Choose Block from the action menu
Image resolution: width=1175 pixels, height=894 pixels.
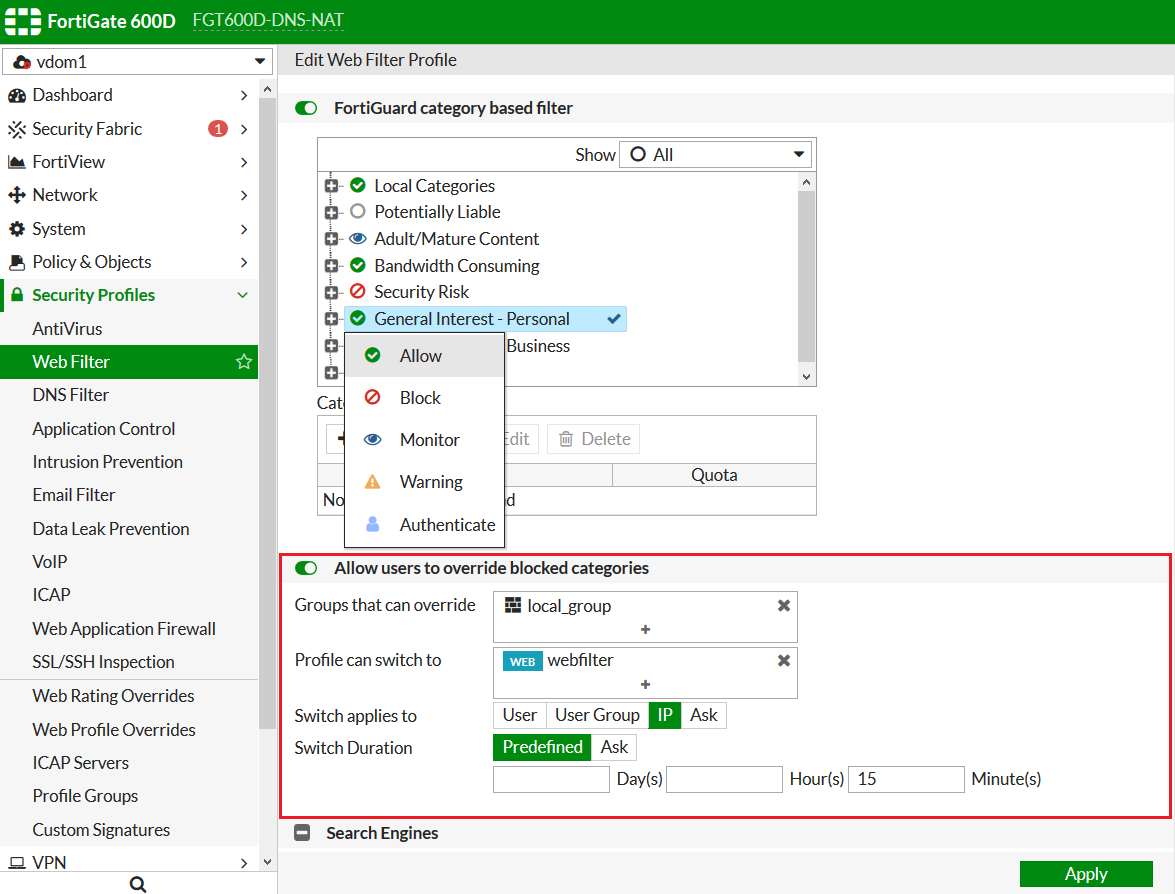[420, 398]
